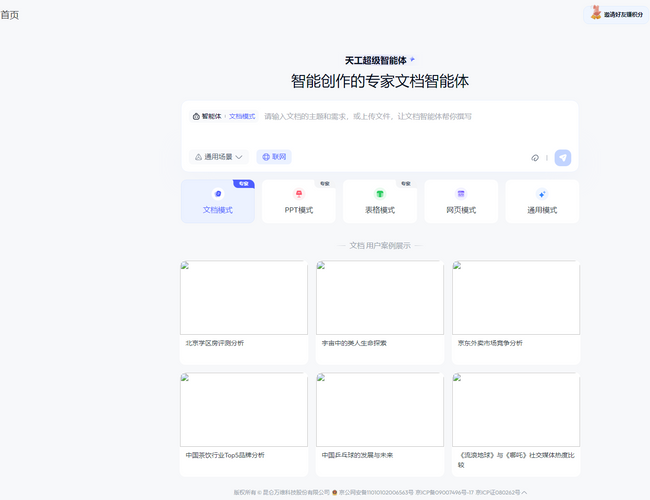Click the sparkle icon beside 天工超级智能体
Image resolution: width=650 pixels, height=500 pixels.
click(412, 60)
